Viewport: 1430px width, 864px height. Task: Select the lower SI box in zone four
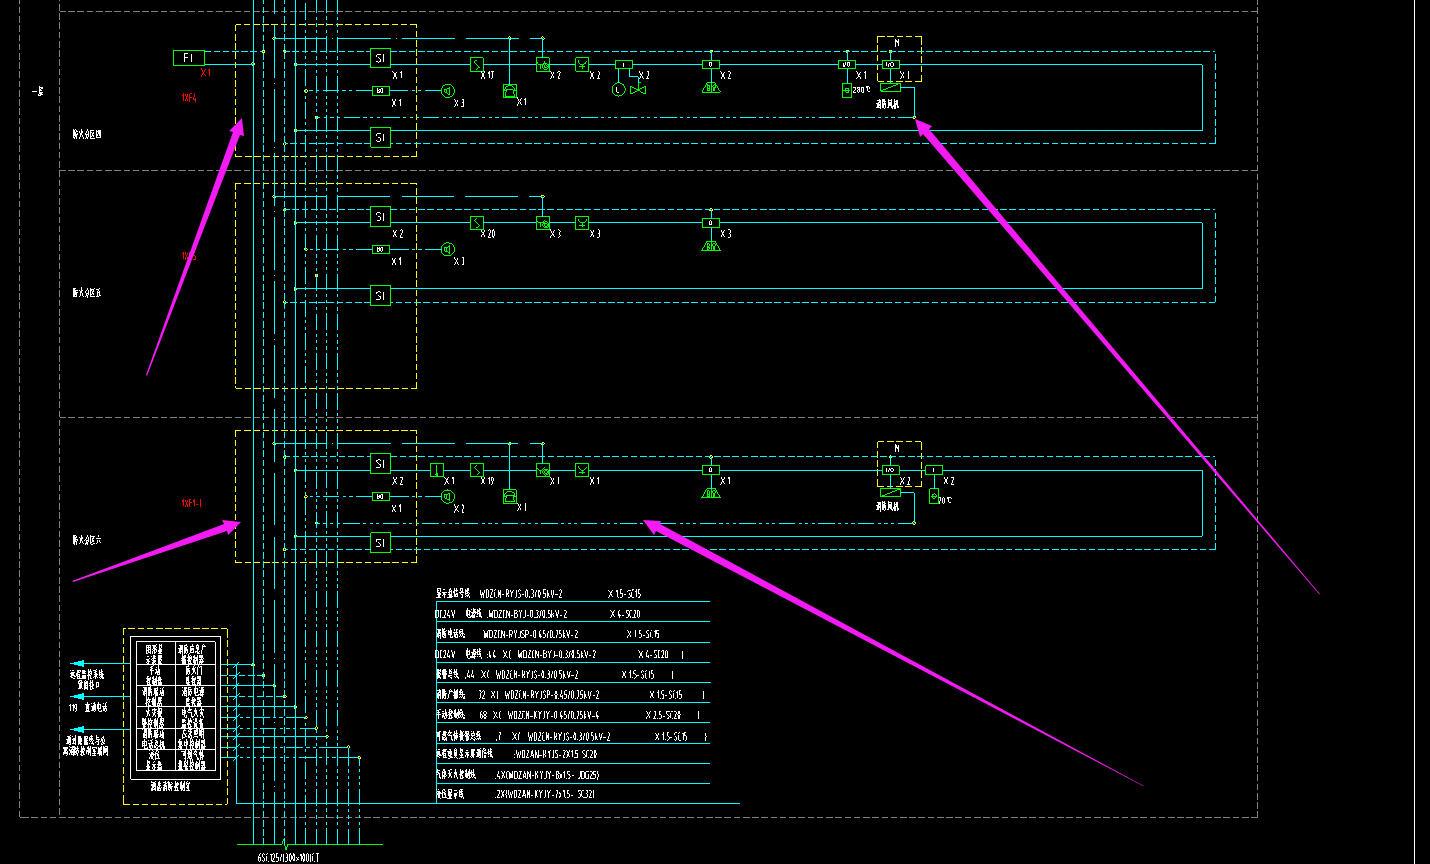[x=380, y=137]
